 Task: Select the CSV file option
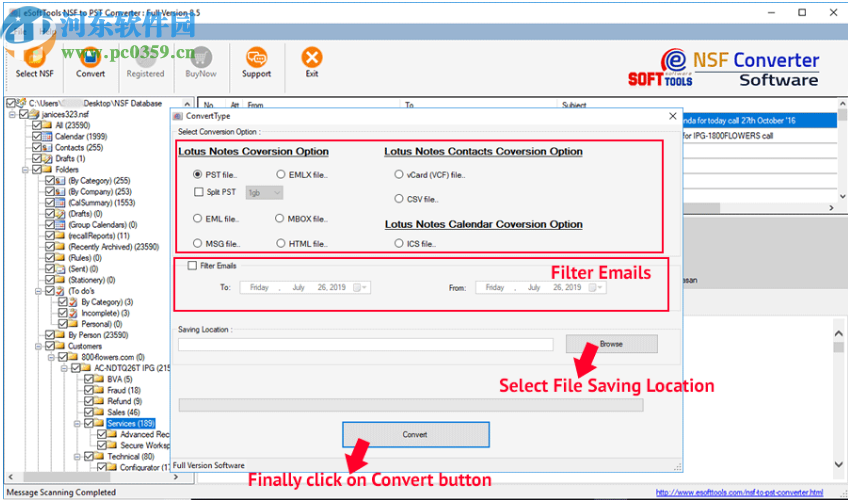click(399, 199)
